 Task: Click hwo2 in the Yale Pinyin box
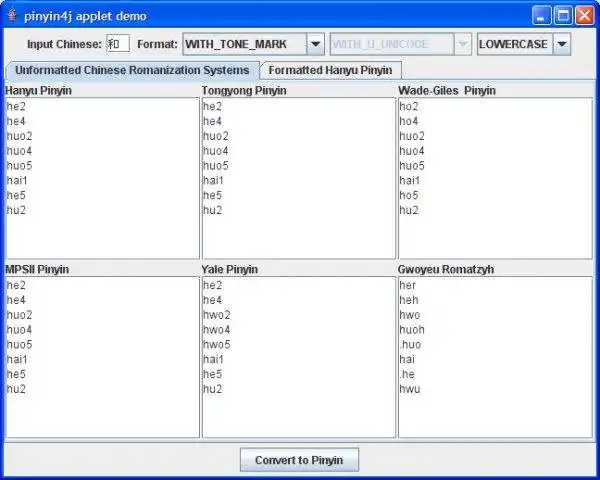coord(217,315)
